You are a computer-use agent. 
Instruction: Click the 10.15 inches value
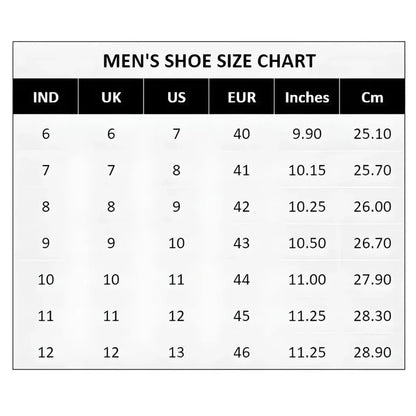coord(307,170)
